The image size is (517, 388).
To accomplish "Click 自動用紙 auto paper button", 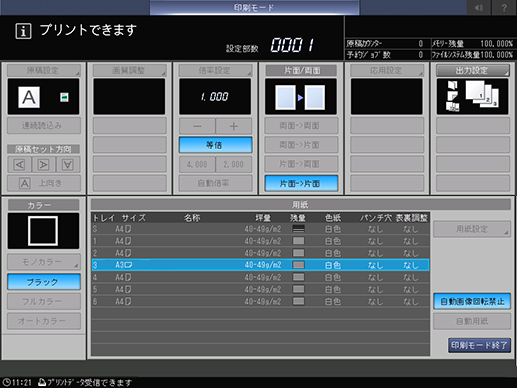I will click(x=472, y=321).
